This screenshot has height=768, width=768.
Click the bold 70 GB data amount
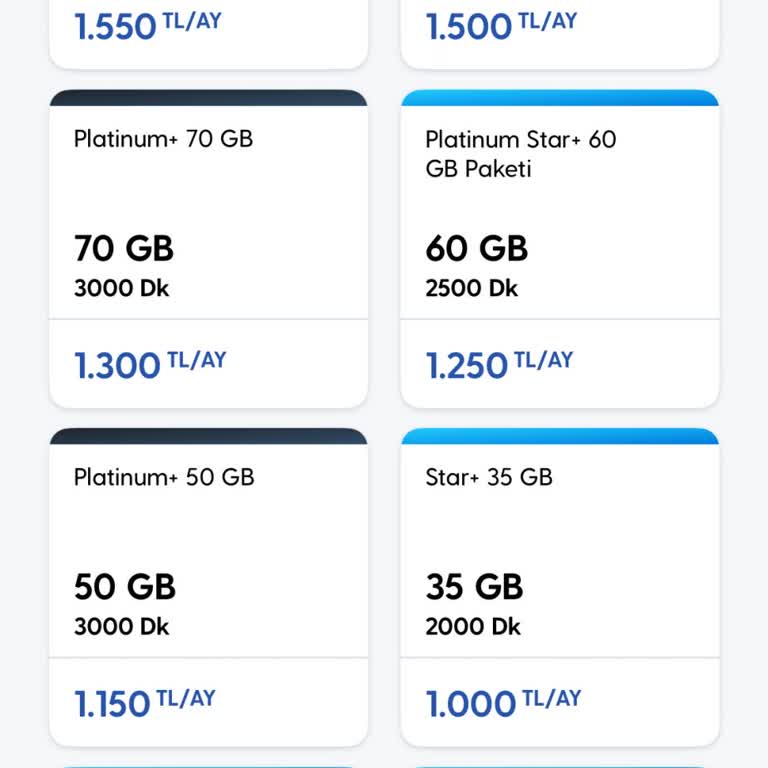124,248
